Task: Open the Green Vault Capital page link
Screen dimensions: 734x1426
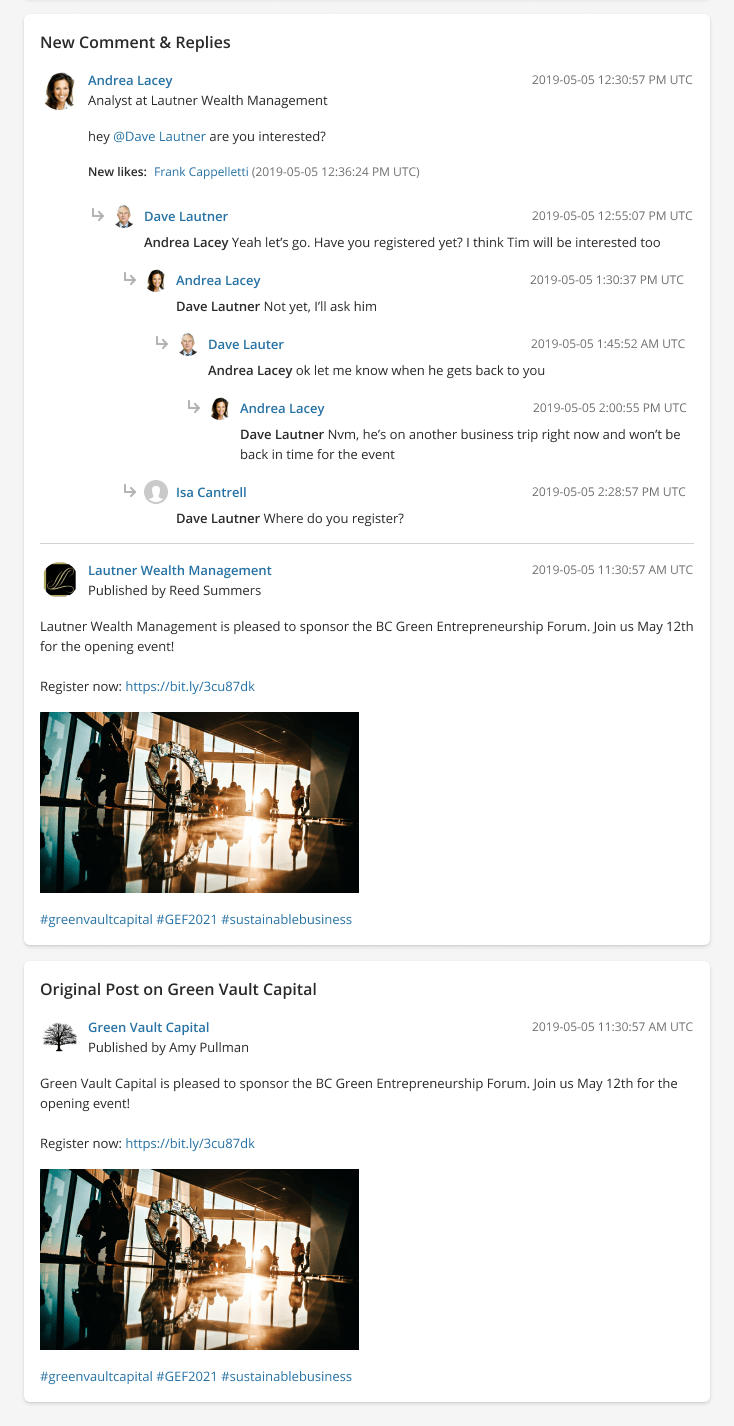Action: point(149,1027)
